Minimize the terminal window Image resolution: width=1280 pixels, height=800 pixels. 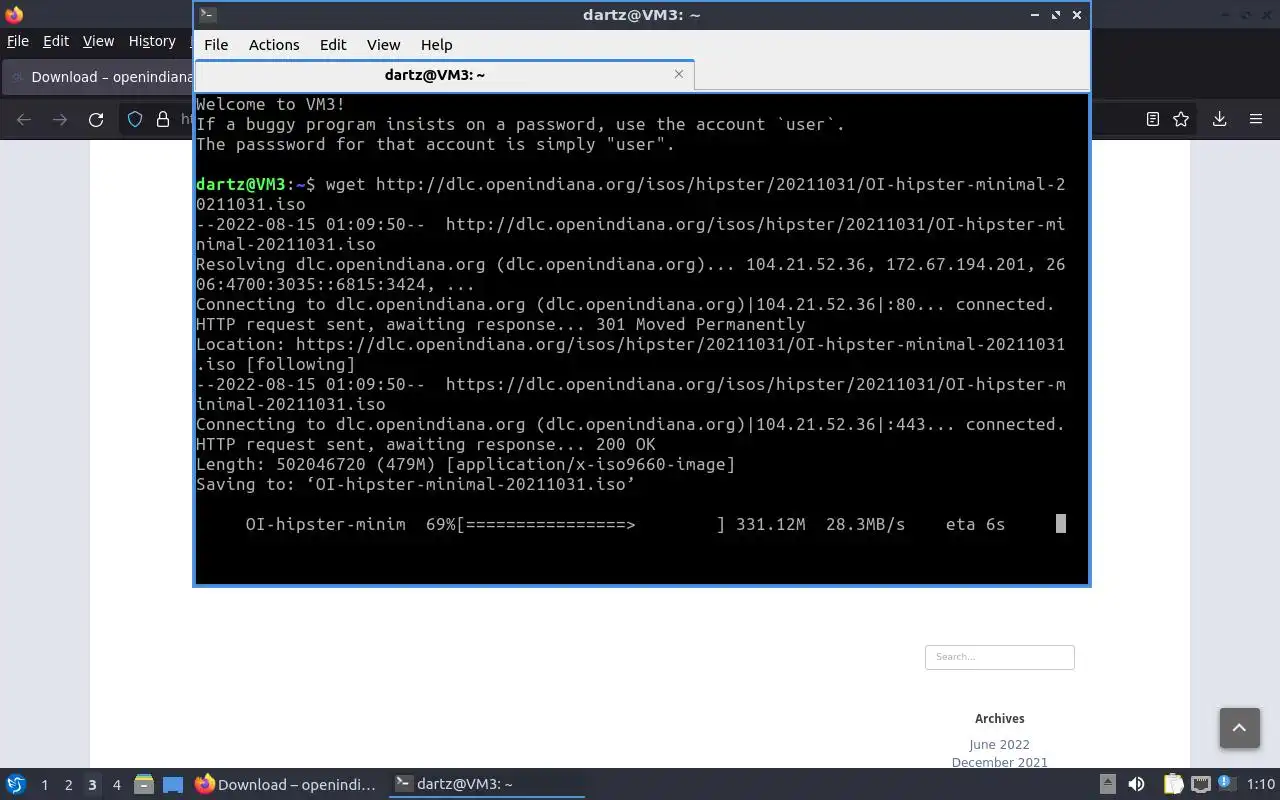1035,15
